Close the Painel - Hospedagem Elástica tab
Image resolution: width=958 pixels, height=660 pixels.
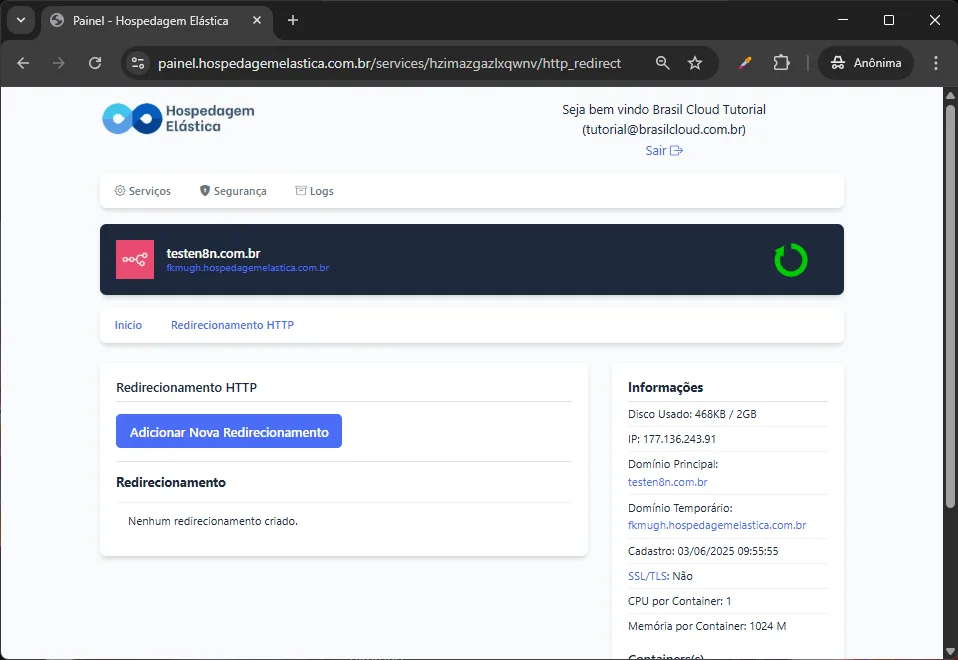click(x=257, y=20)
